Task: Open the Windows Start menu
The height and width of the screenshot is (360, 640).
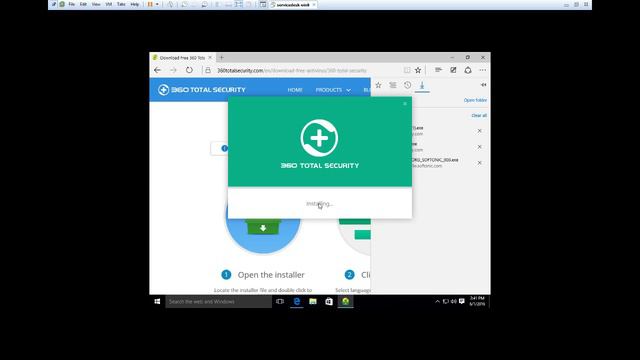Action: pos(157,302)
